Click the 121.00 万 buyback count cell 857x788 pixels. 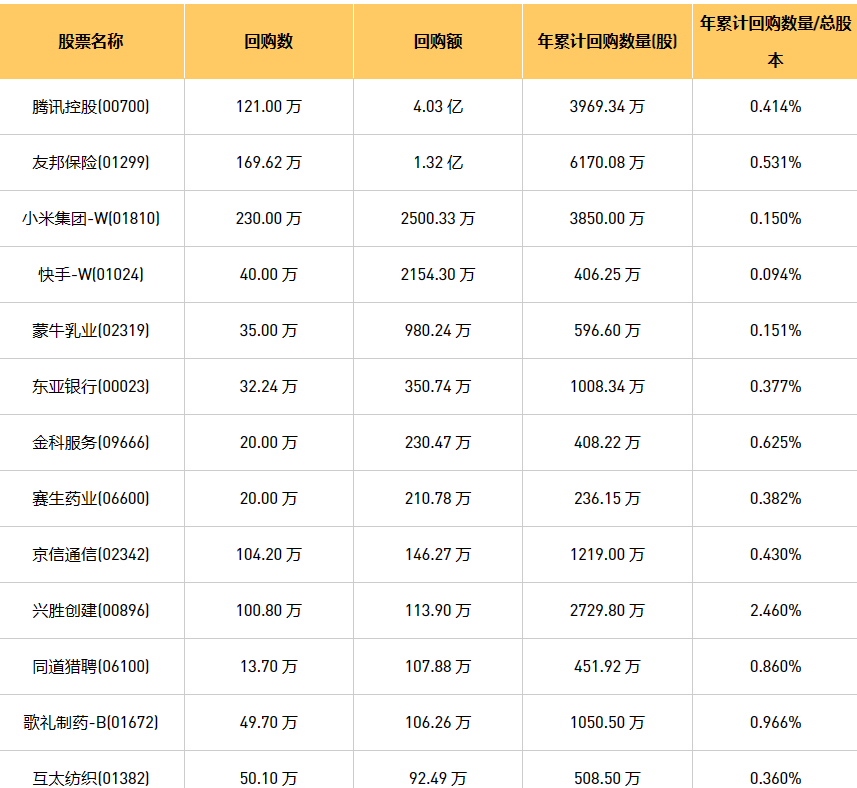[x=268, y=107]
